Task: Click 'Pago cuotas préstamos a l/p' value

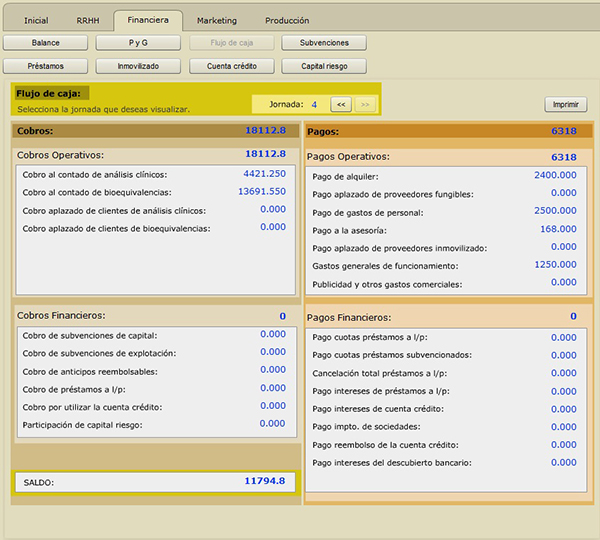Action: (564, 338)
